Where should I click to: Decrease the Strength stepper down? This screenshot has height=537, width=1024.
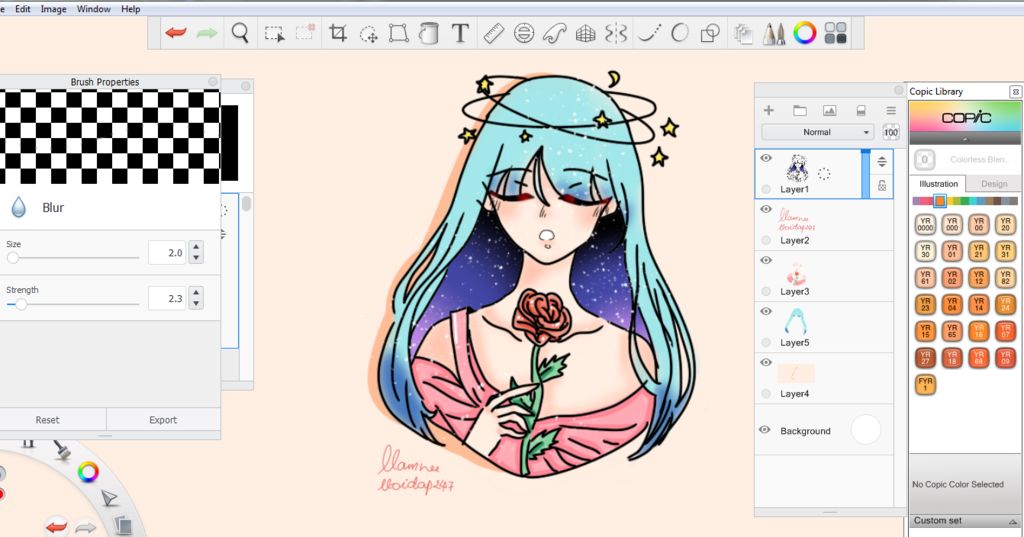tap(197, 303)
